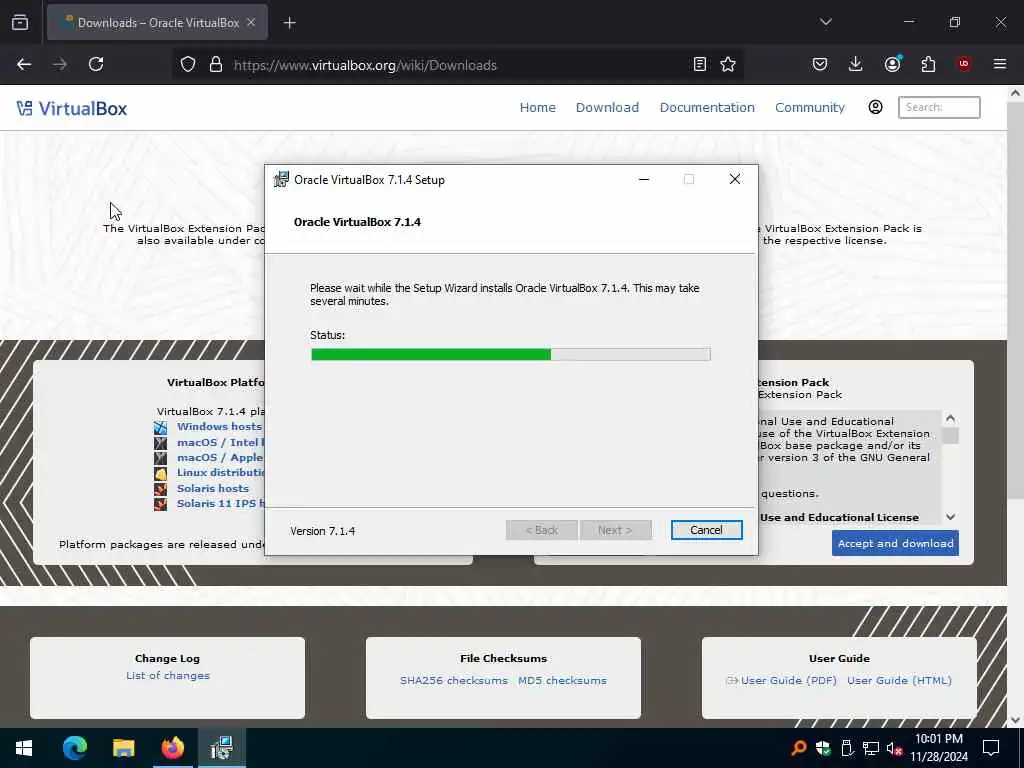
Task: Toggle reader view icon
Action: (x=699, y=64)
